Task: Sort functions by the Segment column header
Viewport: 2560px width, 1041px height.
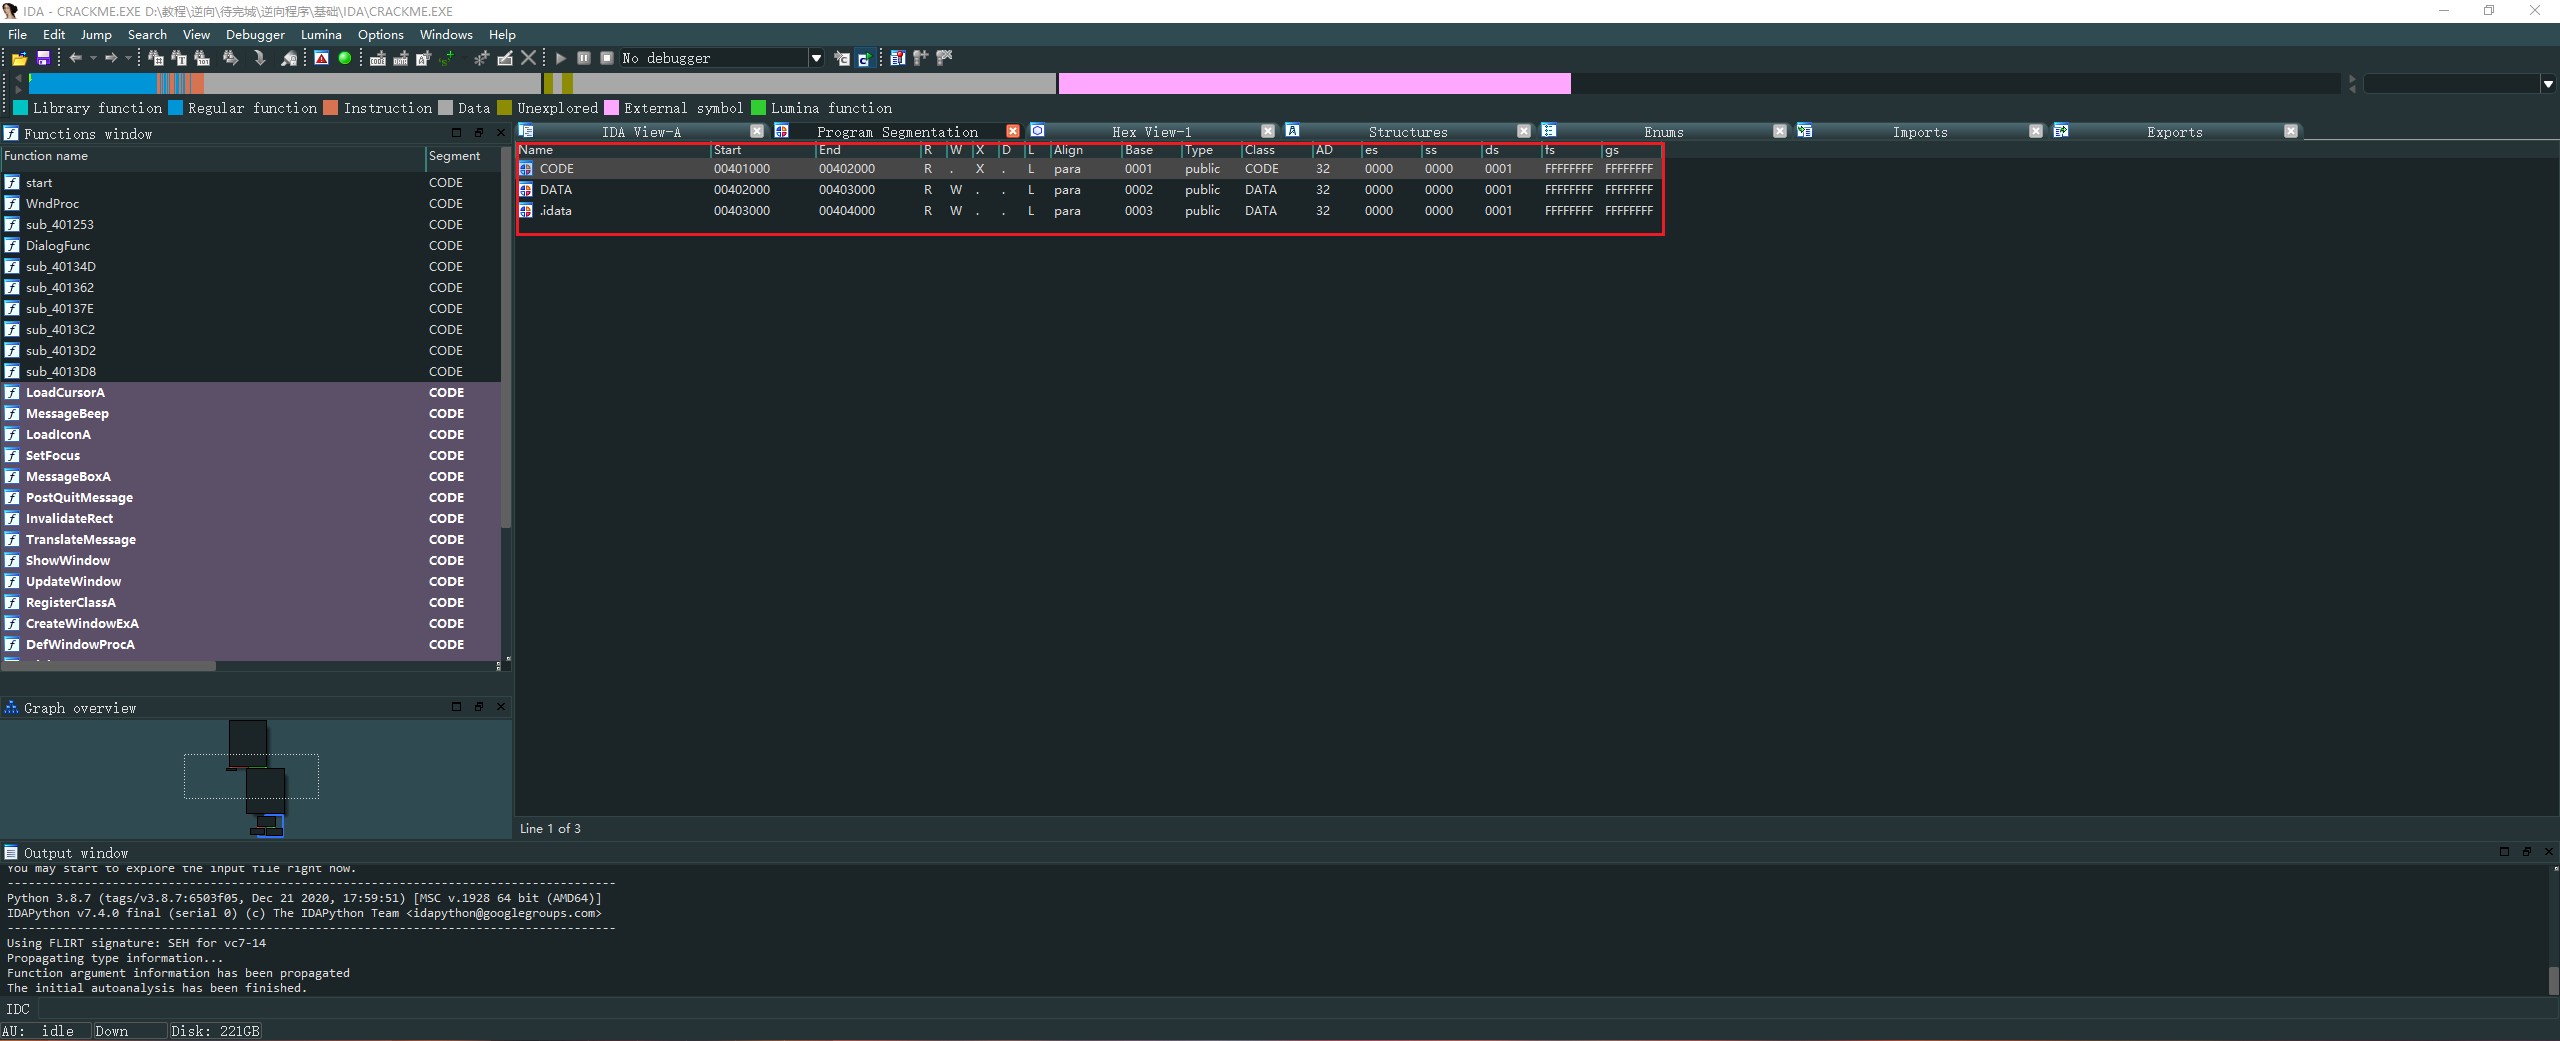Action: pos(462,156)
